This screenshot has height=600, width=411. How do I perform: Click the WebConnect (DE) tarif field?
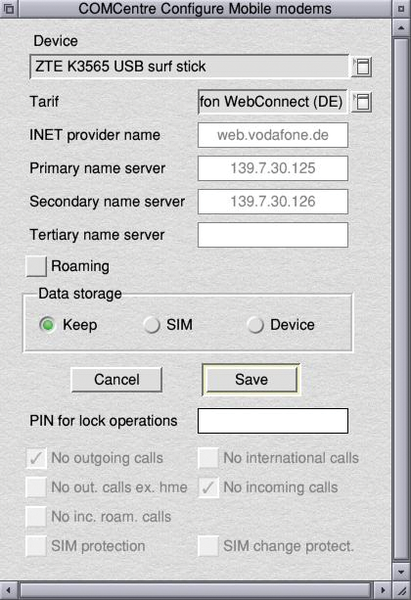click(x=272, y=102)
